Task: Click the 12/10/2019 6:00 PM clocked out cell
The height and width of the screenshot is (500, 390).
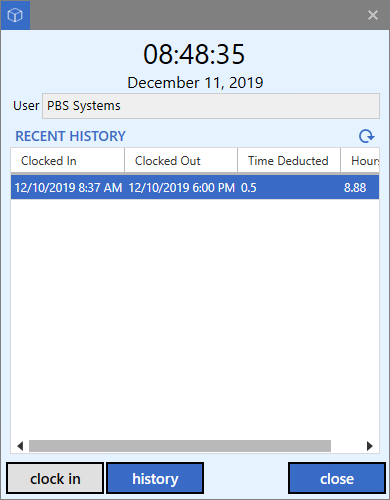Action: (182, 188)
